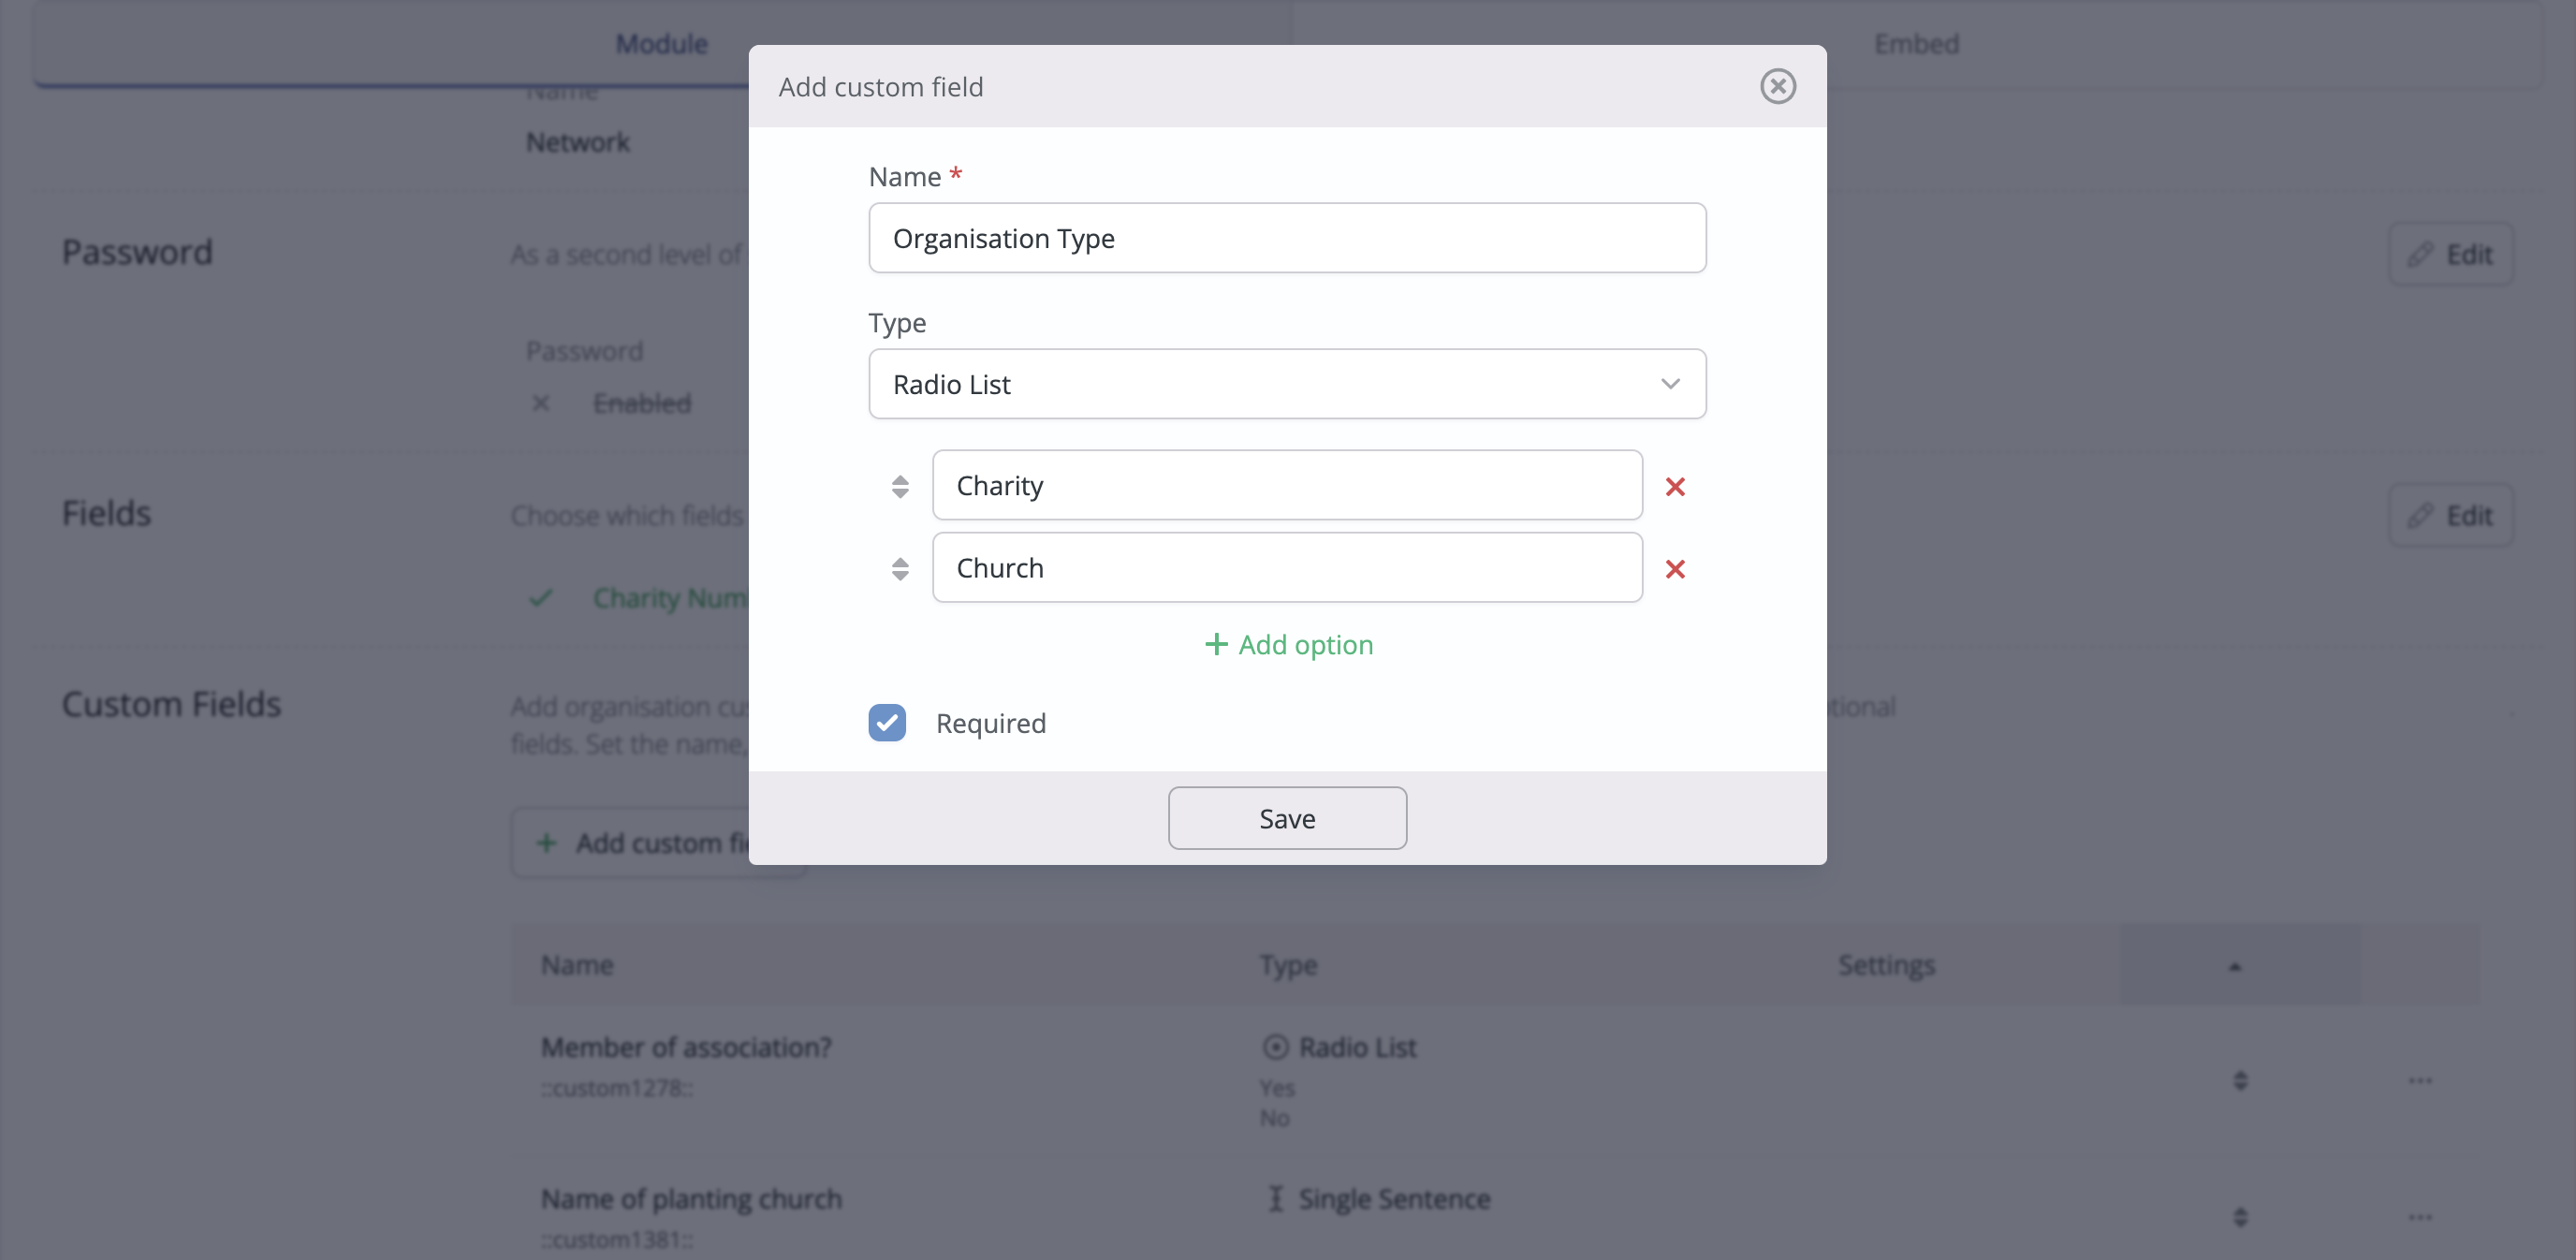
Task: Click the Settings column header
Action: click(1886, 965)
